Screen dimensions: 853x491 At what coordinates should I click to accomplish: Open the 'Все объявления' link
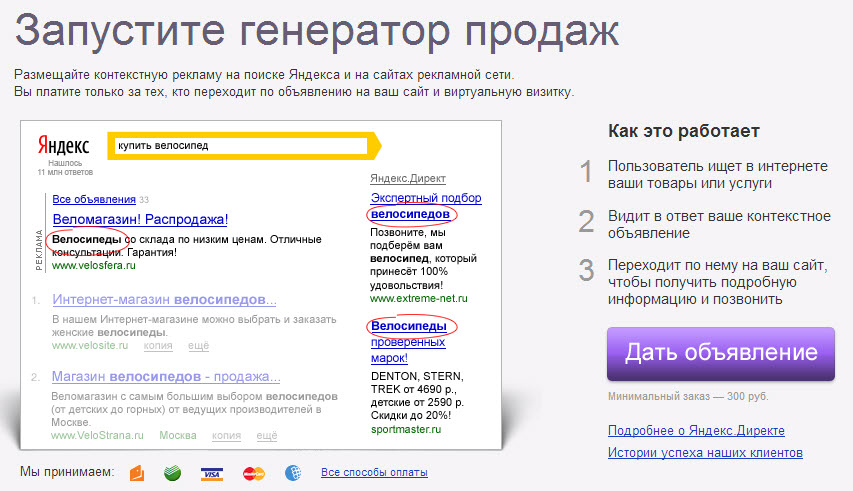pyautogui.click(x=94, y=200)
